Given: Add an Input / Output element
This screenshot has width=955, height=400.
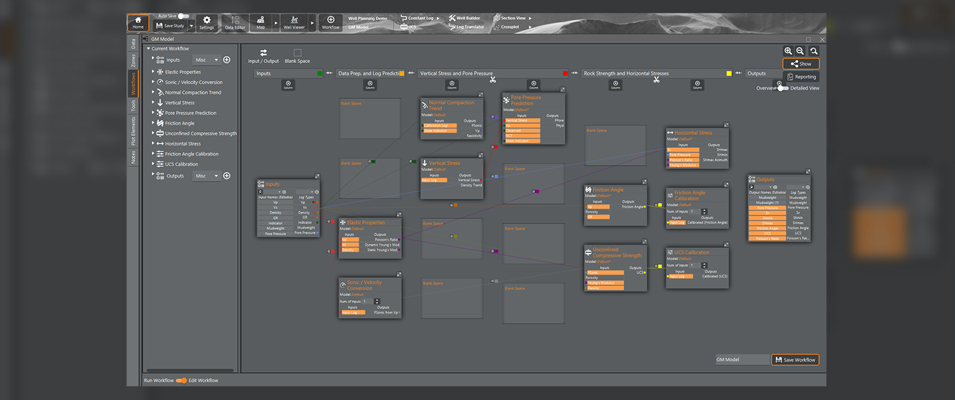Looking at the screenshot, I should (x=263, y=56).
